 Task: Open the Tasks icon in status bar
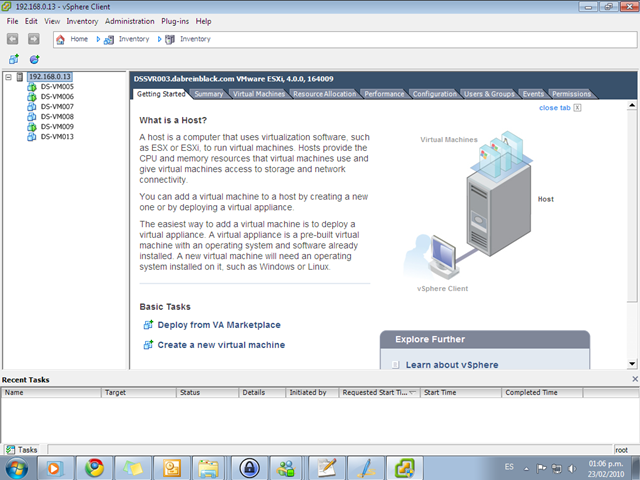(10, 450)
